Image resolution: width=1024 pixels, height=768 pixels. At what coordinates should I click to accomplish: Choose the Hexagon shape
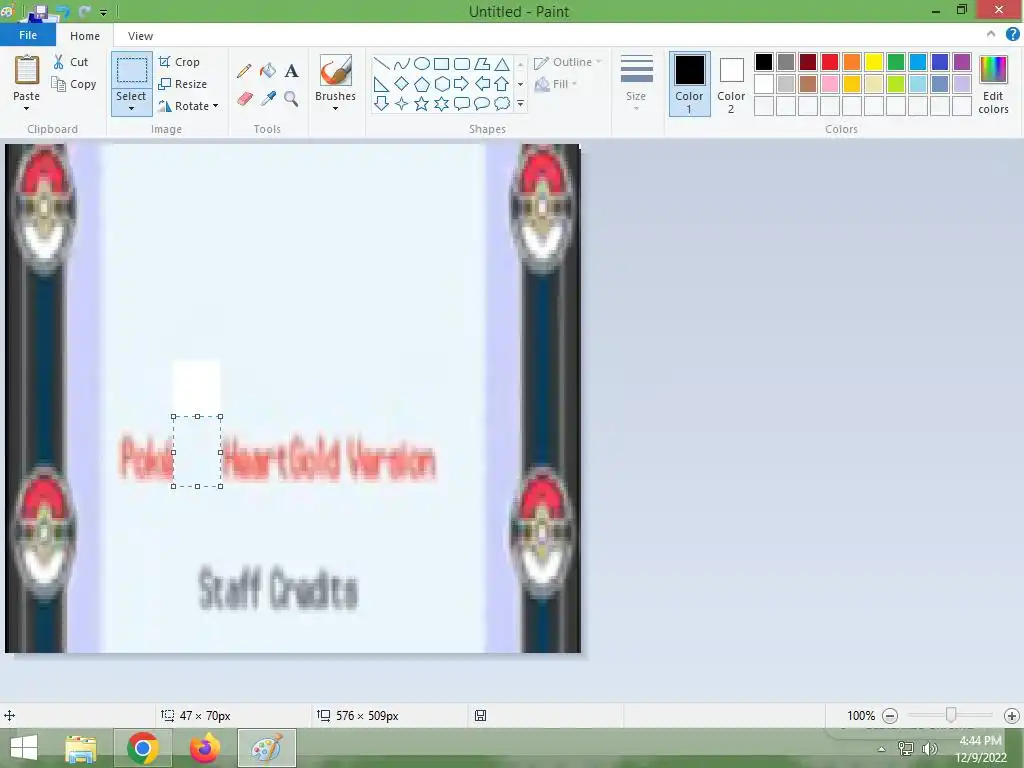pos(441,84)
